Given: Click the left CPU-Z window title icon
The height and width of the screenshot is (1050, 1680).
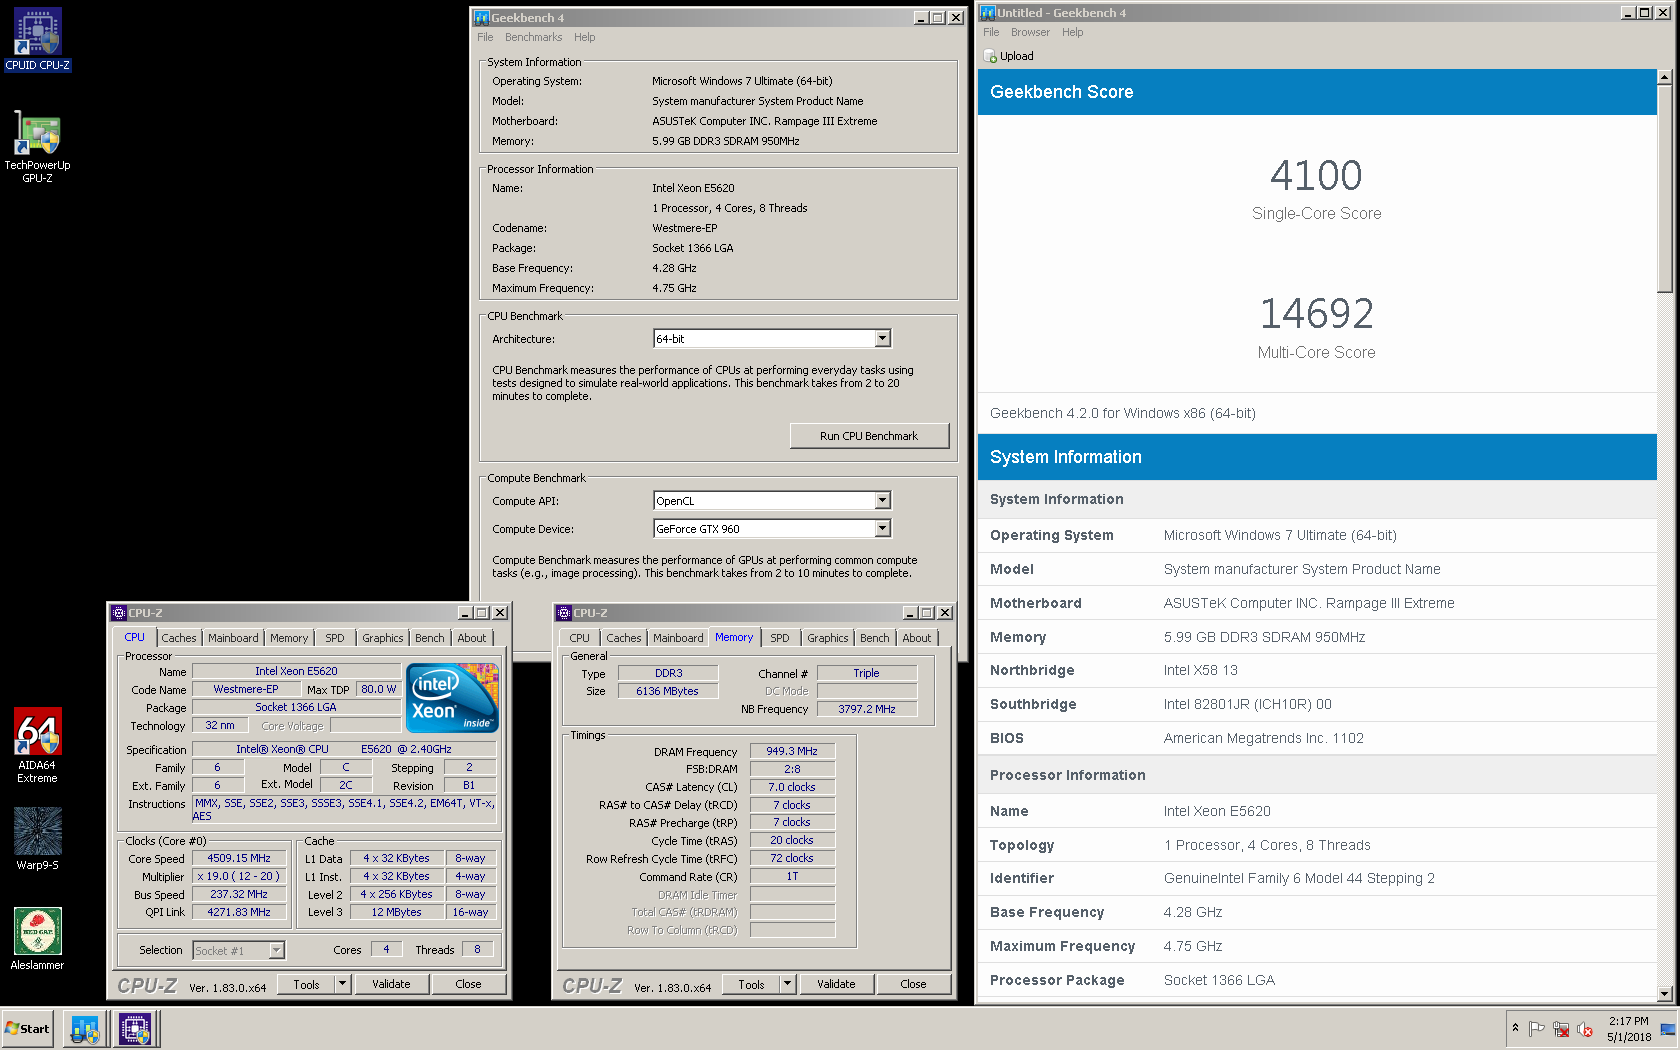Looking at the screenshot, I should [x=118, y=613].
